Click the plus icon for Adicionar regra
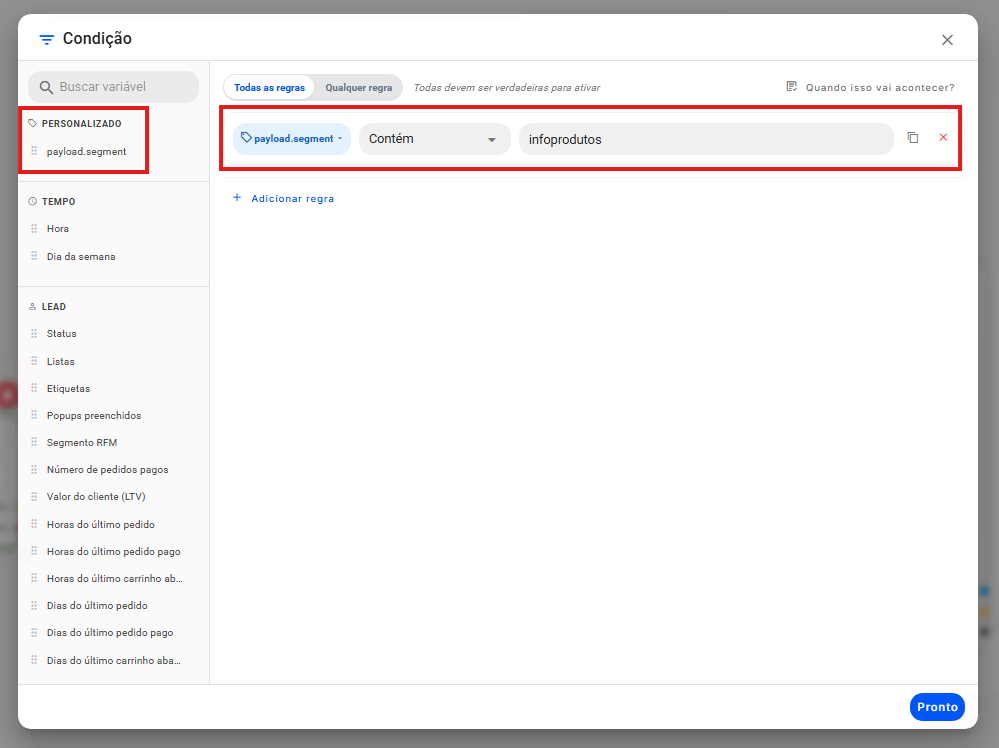Image resolution: width=999 pixels, height=748 pixels. coord(237,198)
